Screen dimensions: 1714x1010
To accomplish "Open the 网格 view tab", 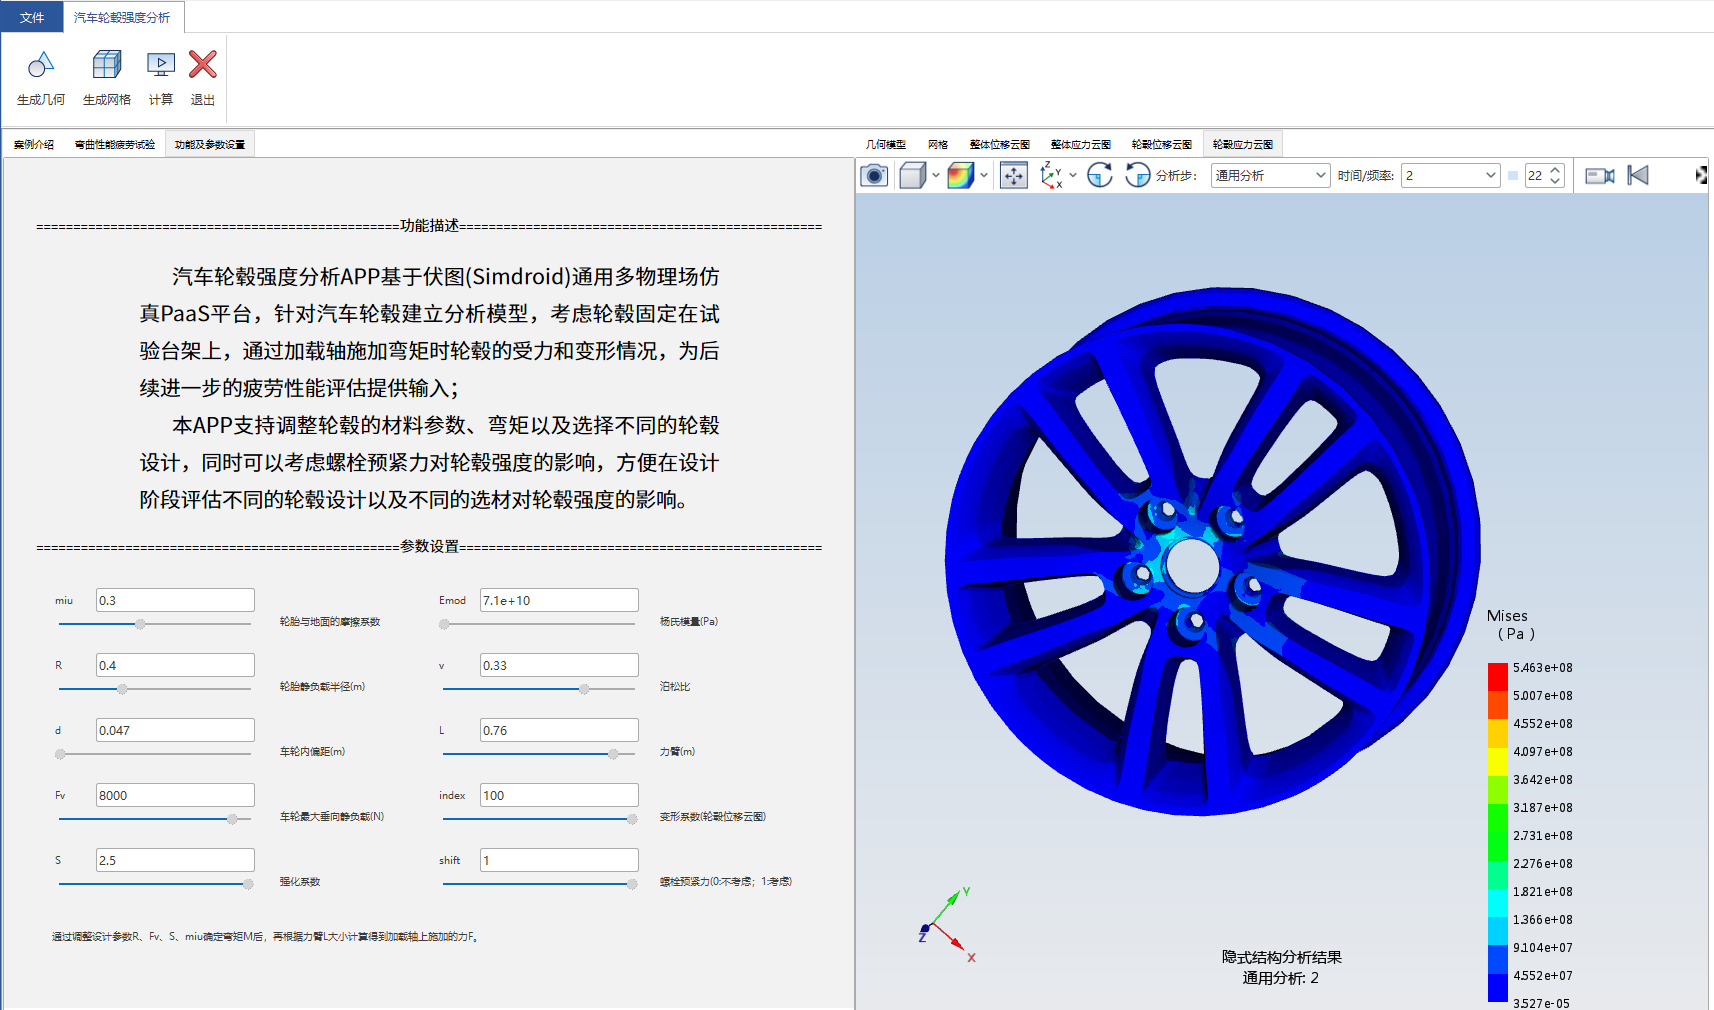I will (x=938, y=144).
